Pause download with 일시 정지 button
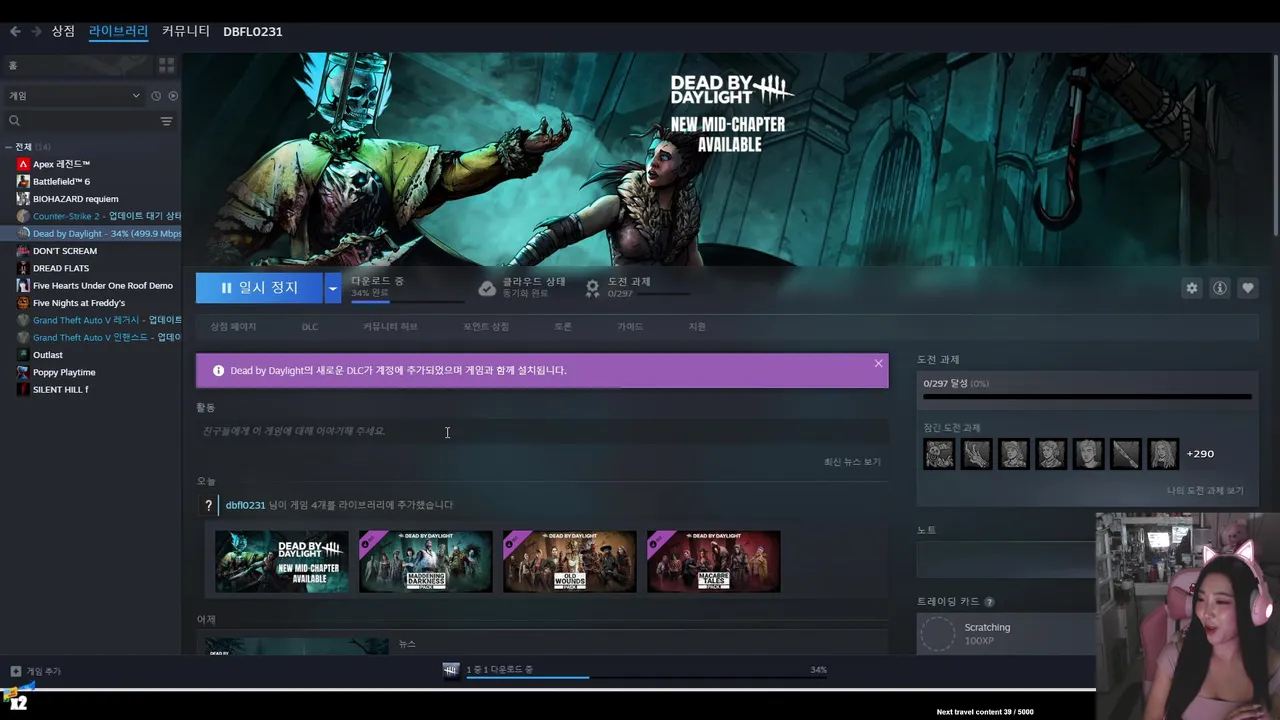The image size is (1280, 720). tap(259, 288)
